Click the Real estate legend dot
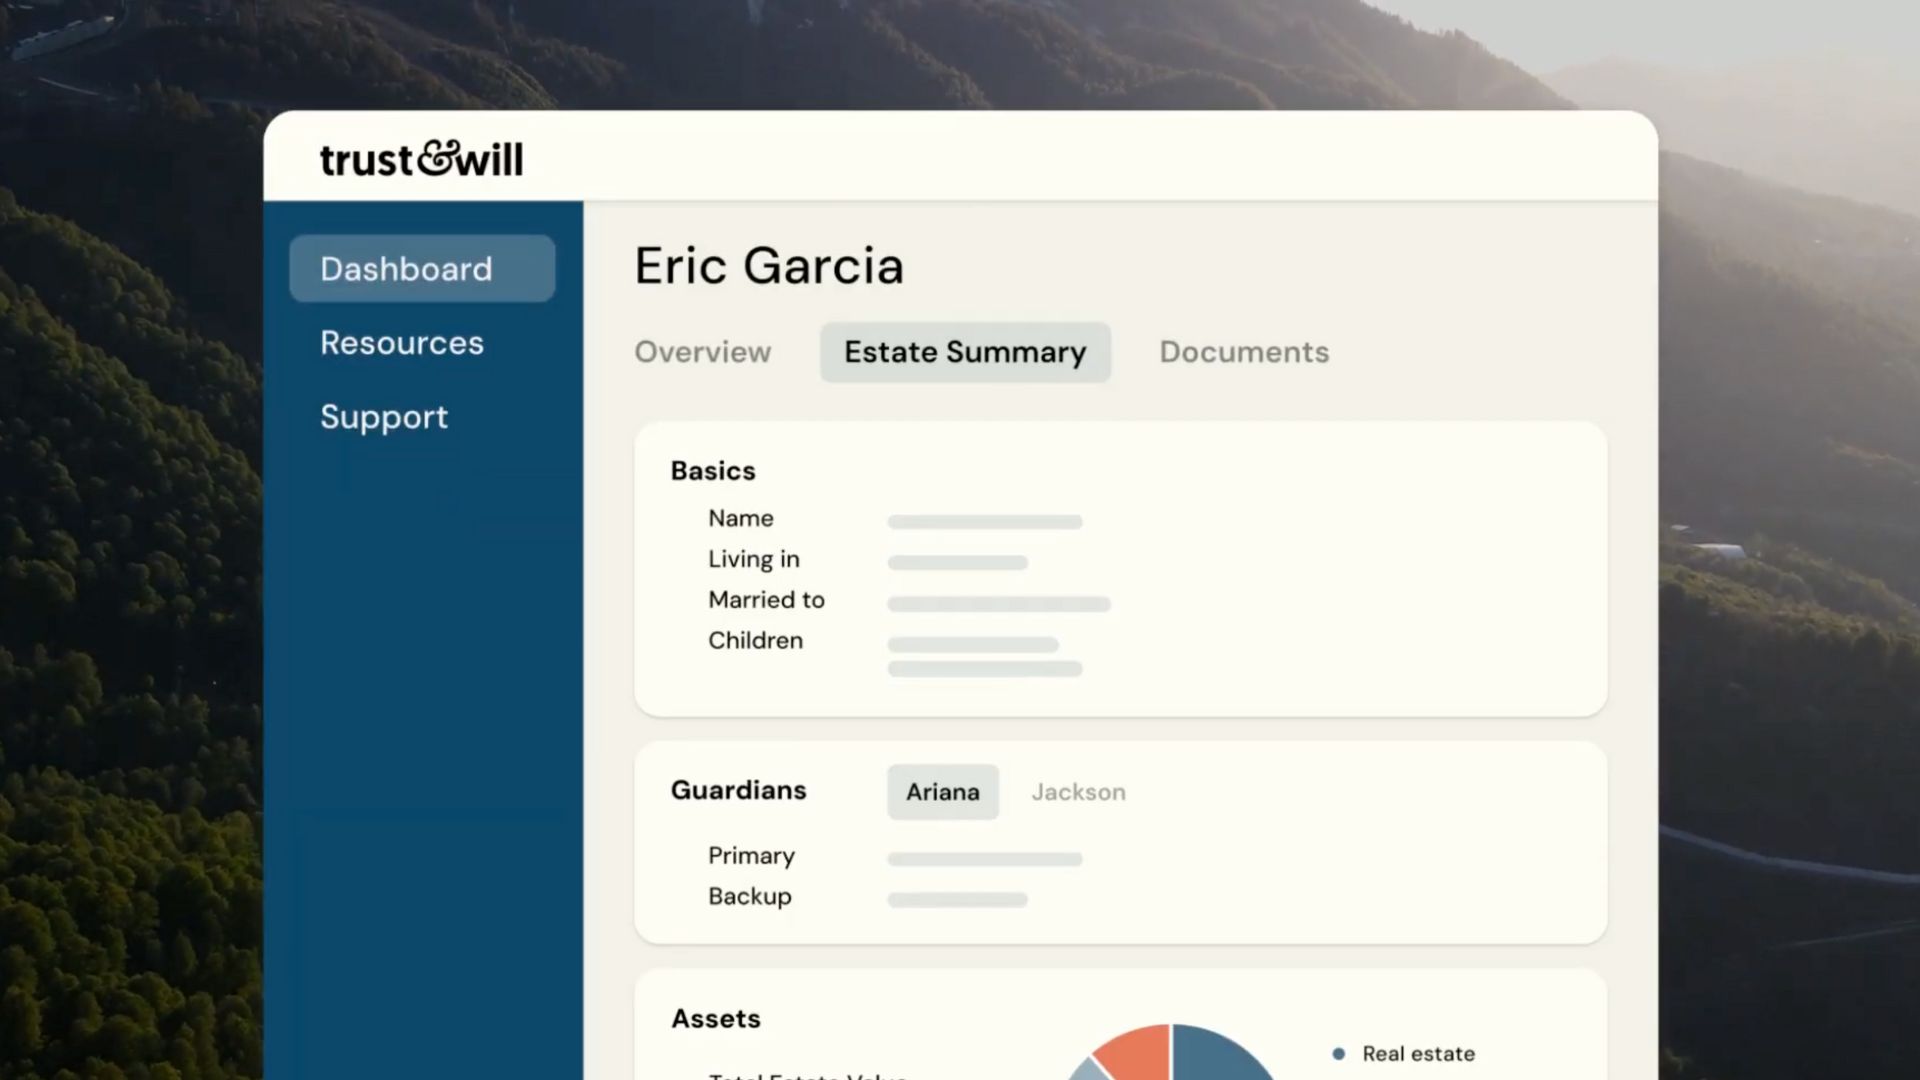The height and width of the screenshot is (1080, 1920). tap(1338, 1053)
